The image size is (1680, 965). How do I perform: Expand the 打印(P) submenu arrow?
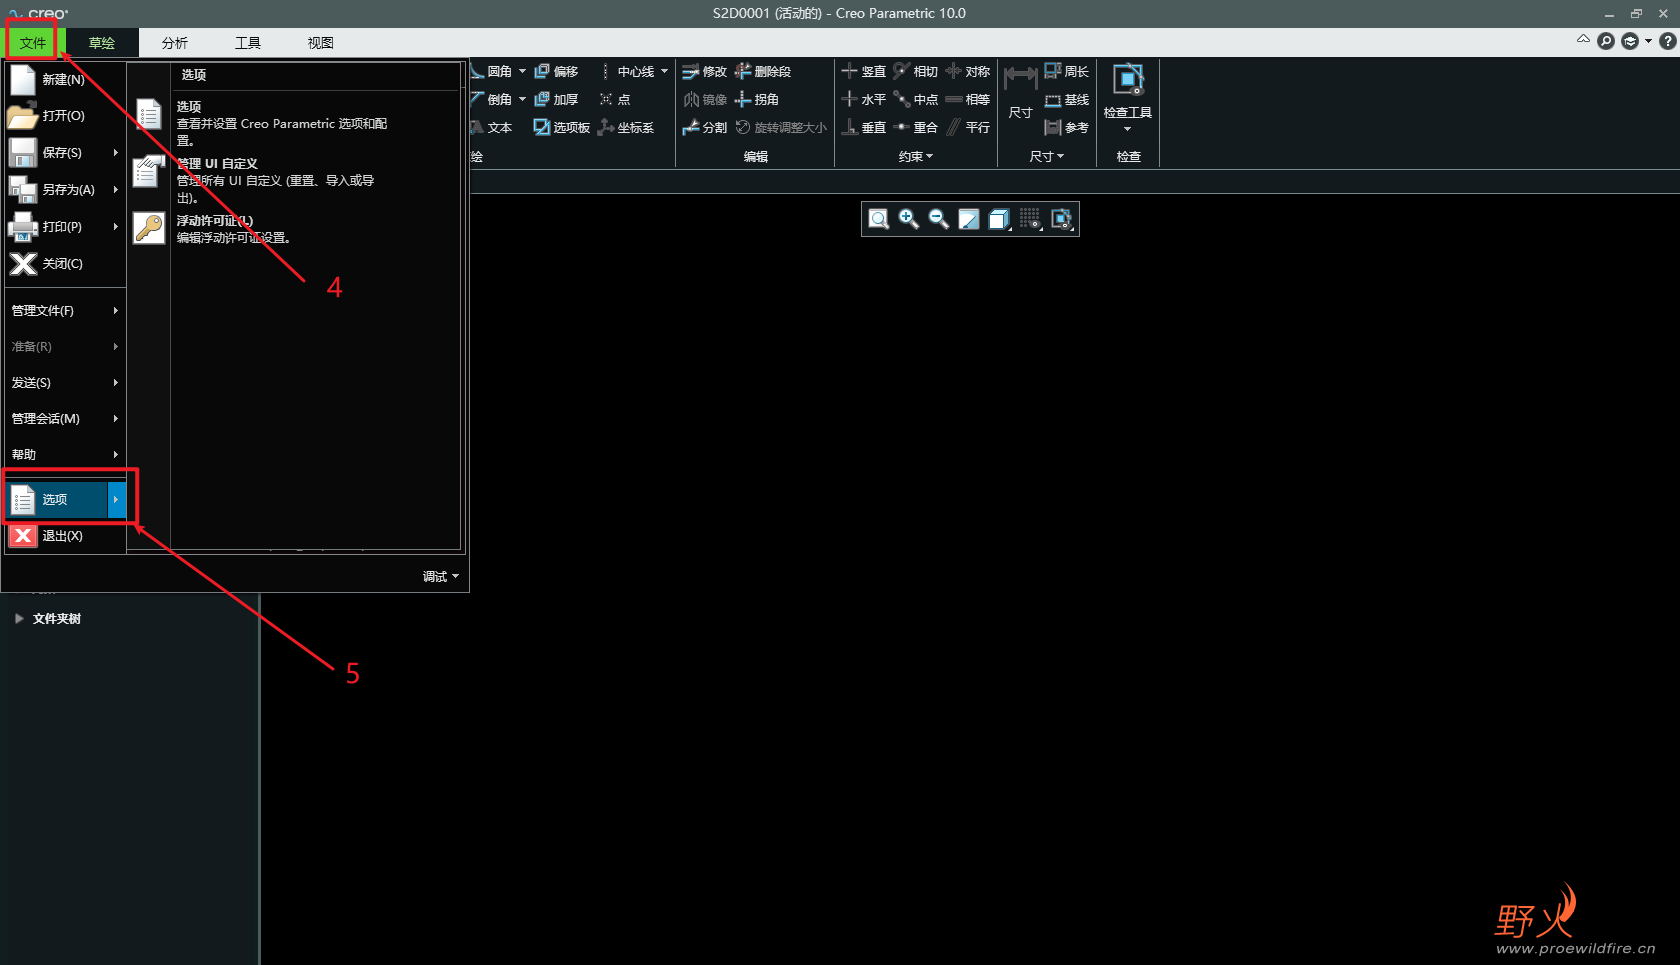coord(116,227)
